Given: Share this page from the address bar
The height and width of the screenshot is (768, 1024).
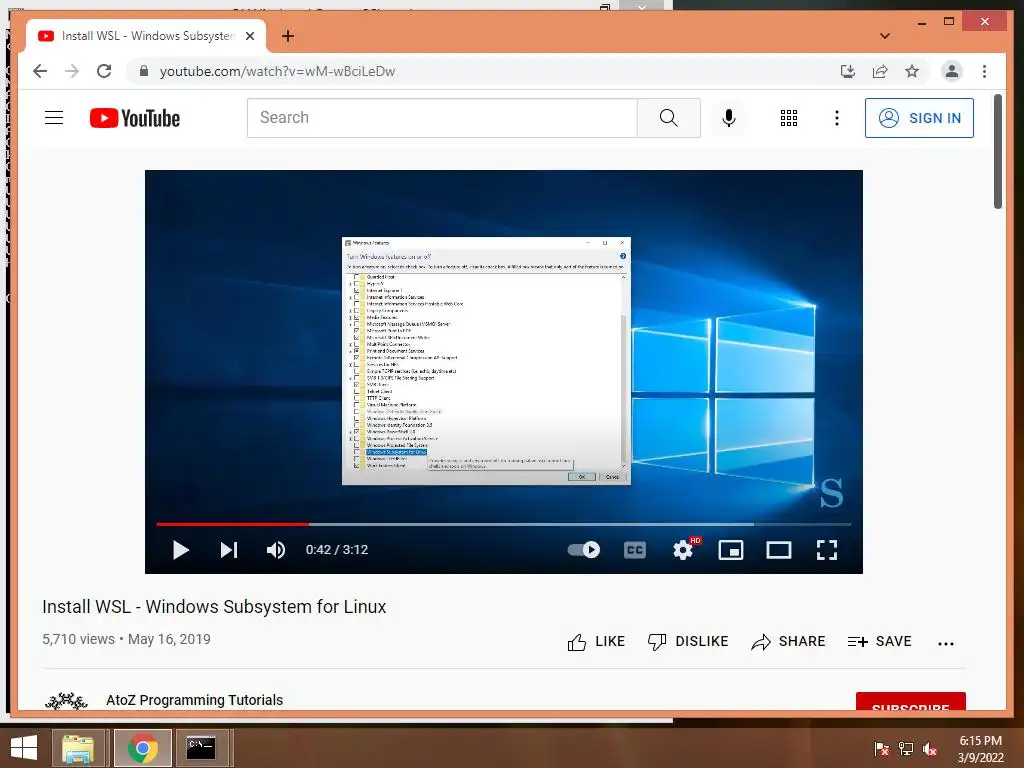Looking at the screenshot, I should tap(880, 71).
